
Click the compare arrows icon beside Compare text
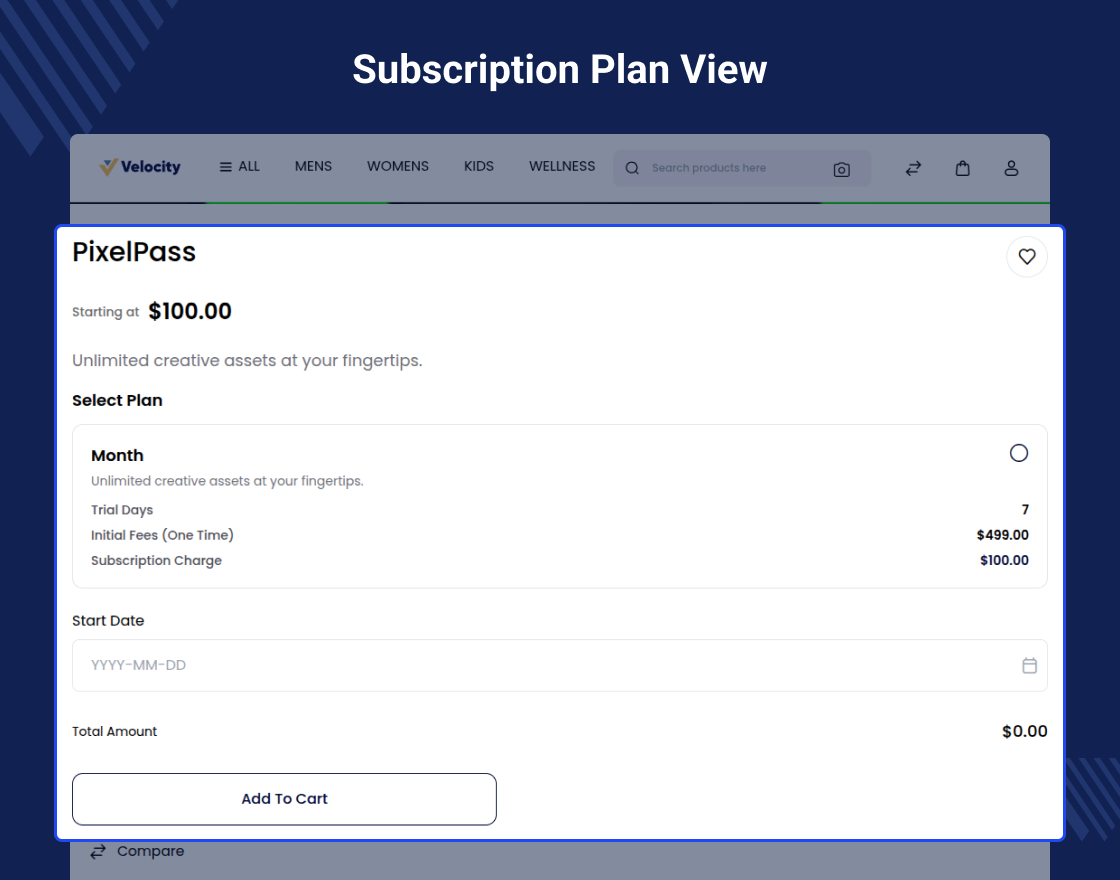coord(98,852)
